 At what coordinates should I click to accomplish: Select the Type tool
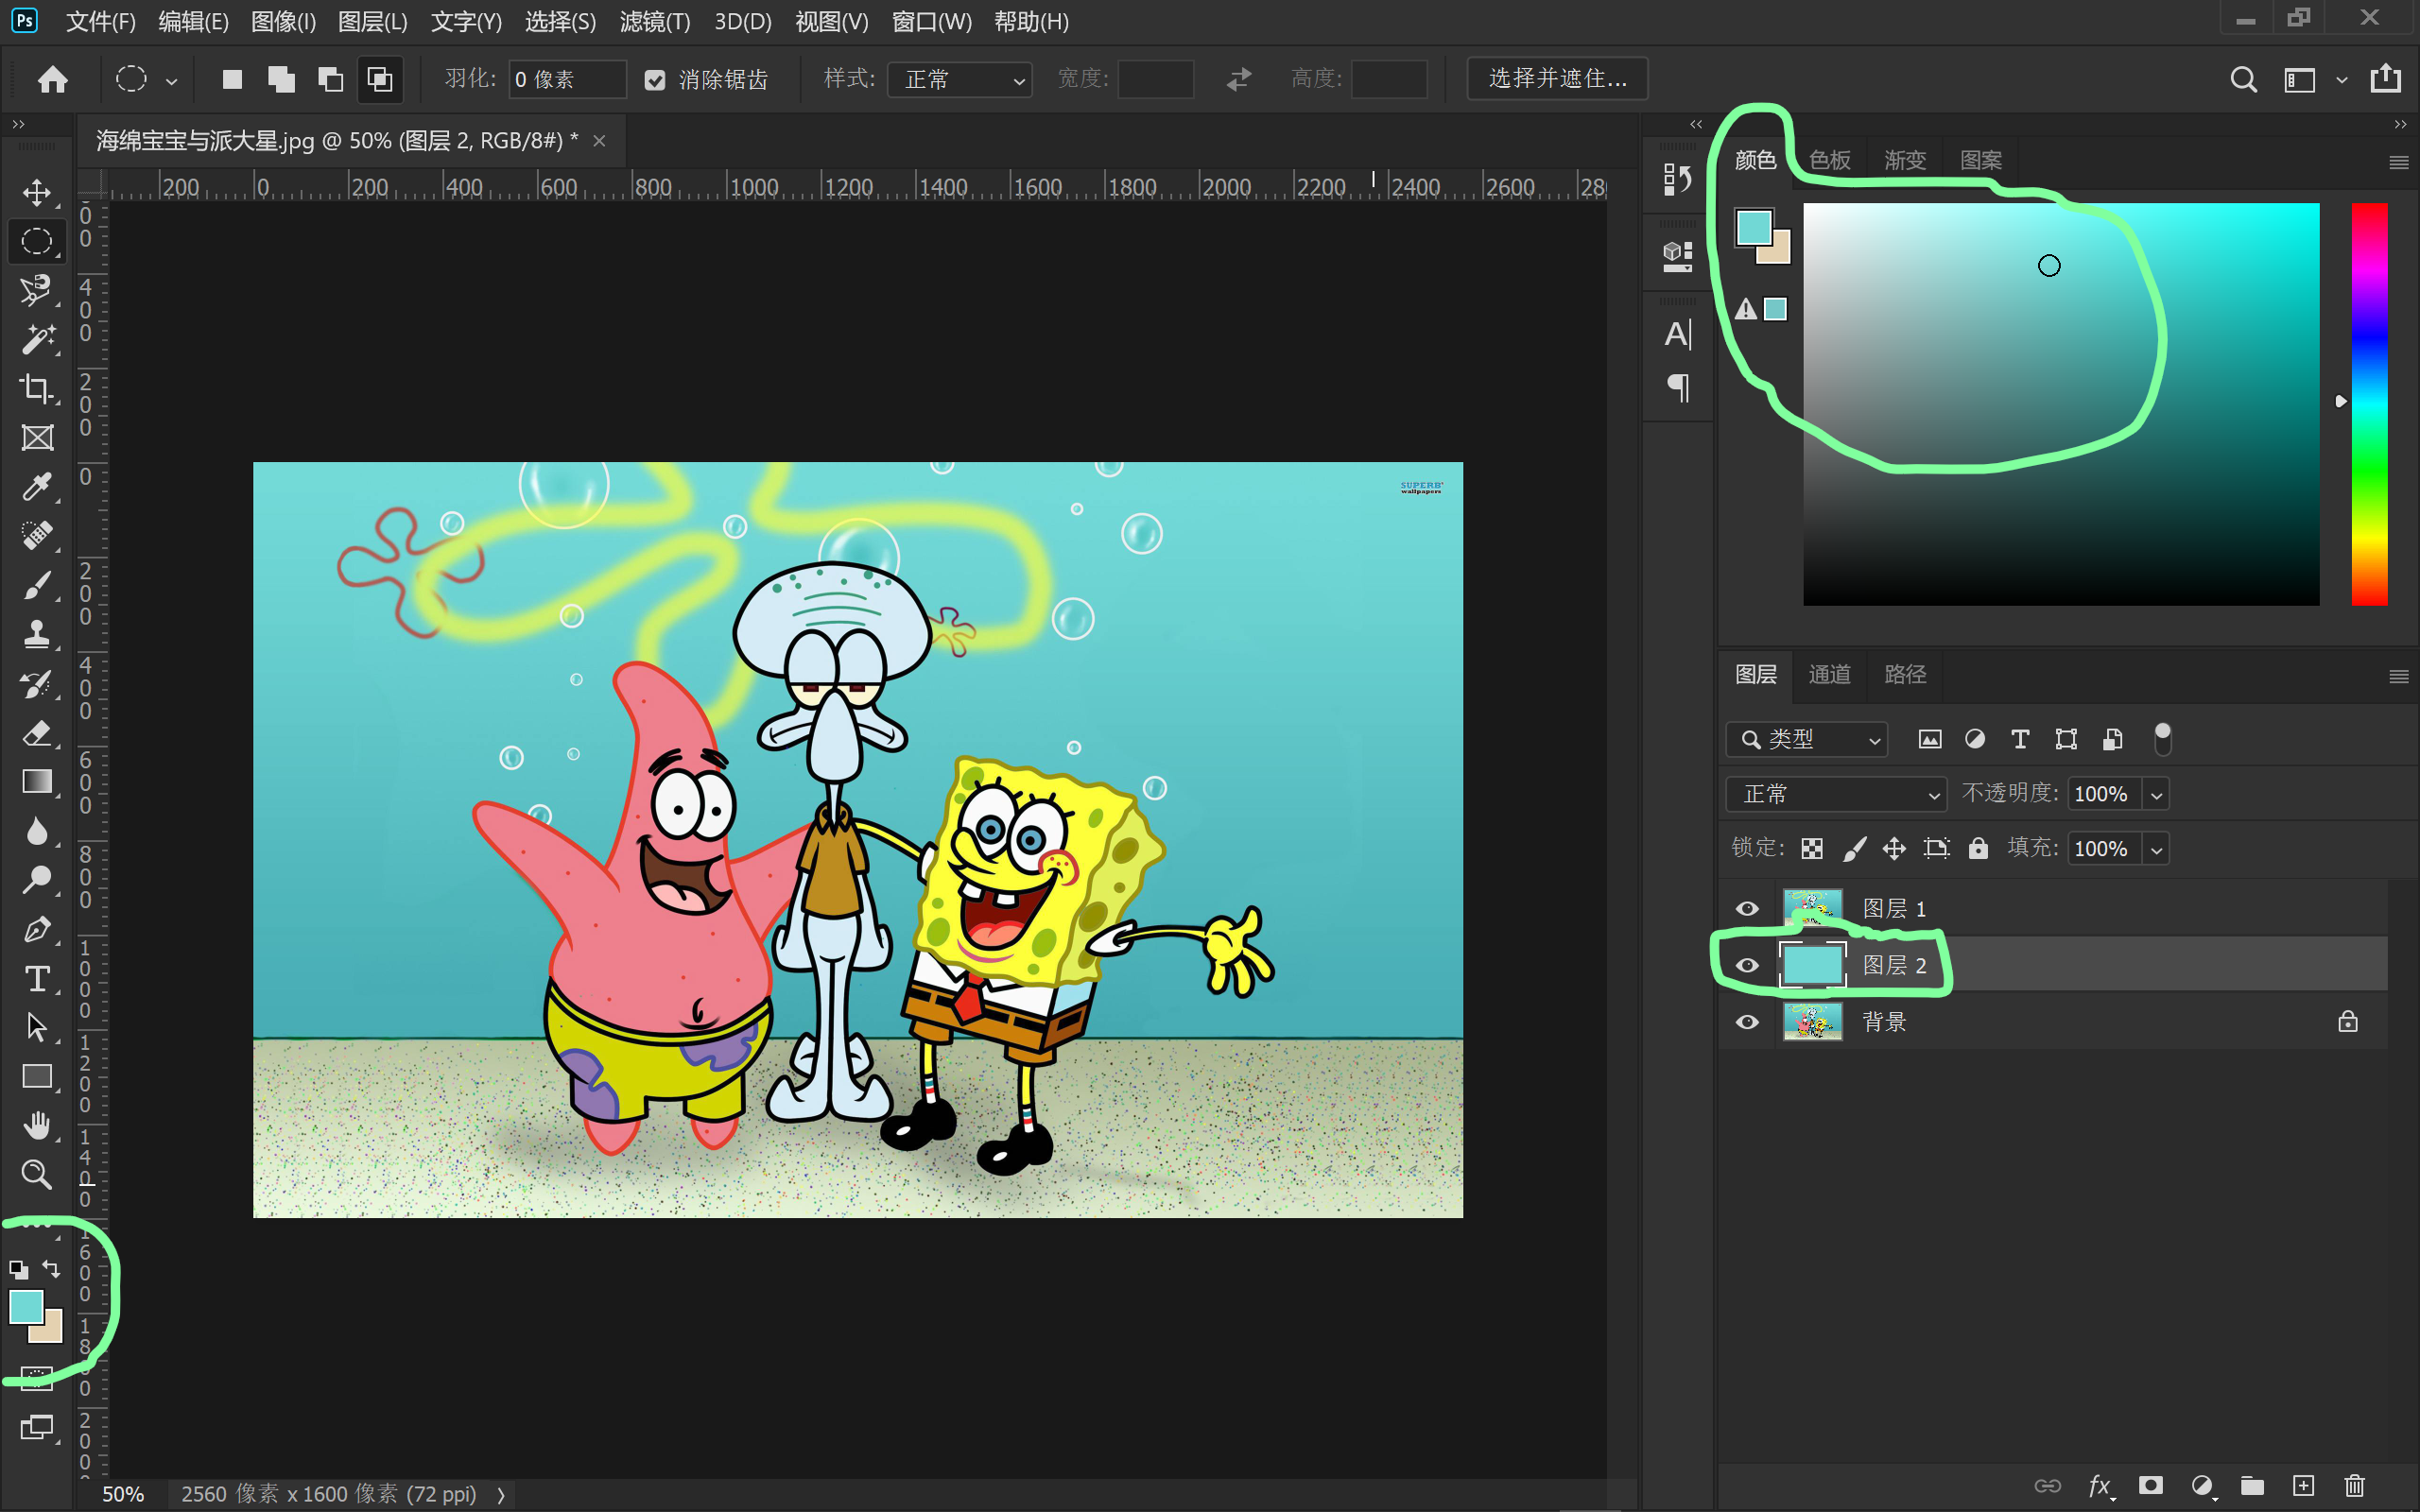coord(37,978)
